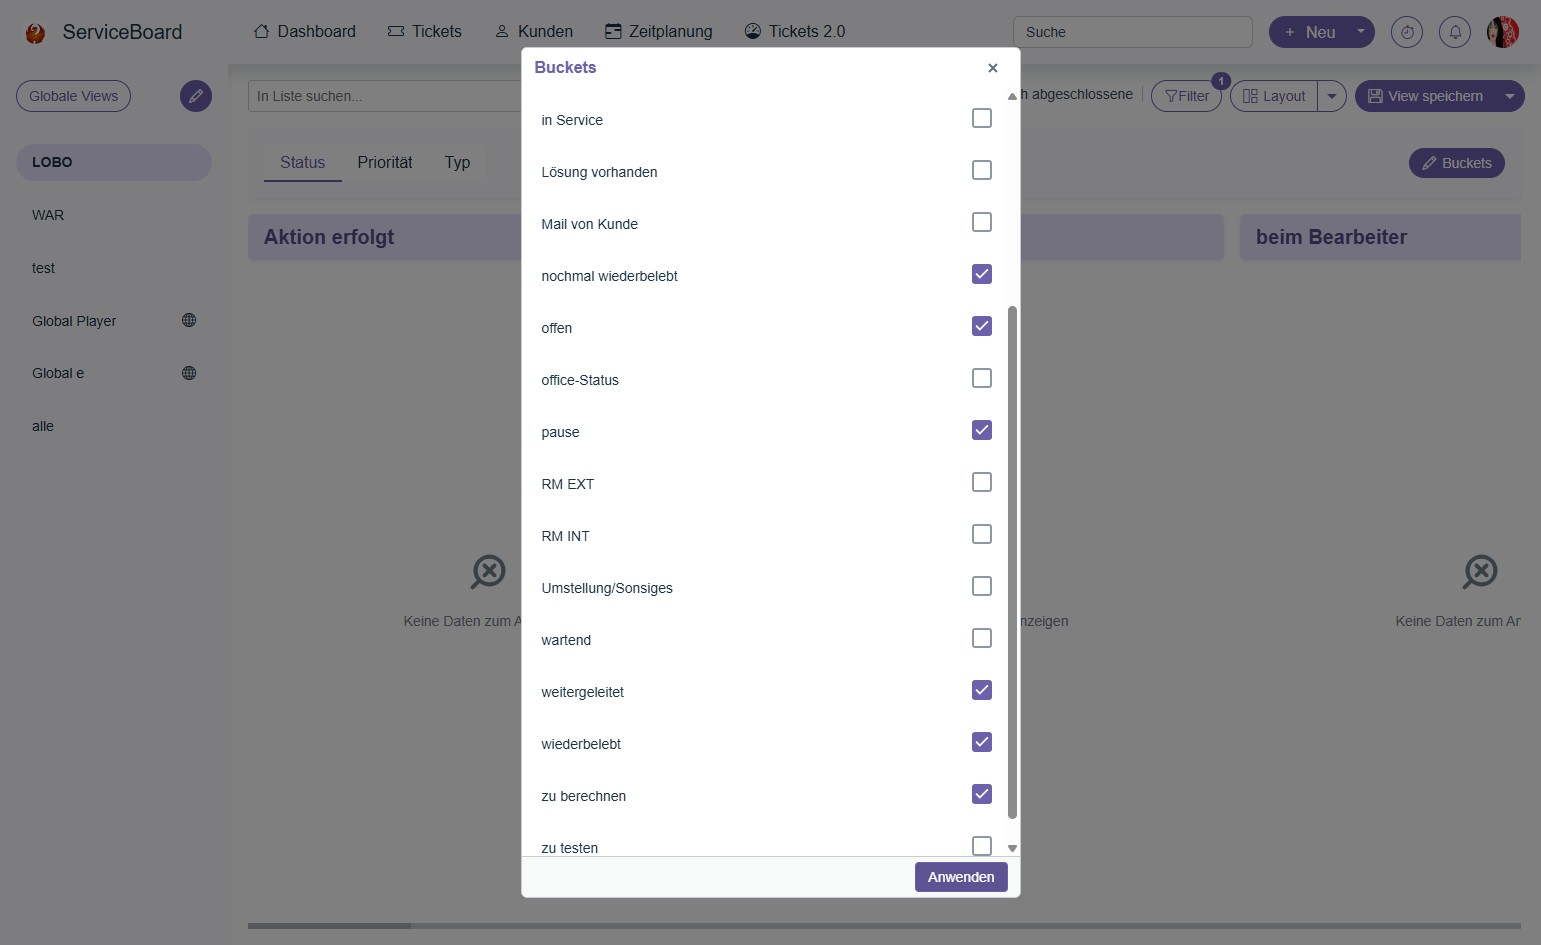Open the notifications bell
The image size is (1541, 945).
1455,32
